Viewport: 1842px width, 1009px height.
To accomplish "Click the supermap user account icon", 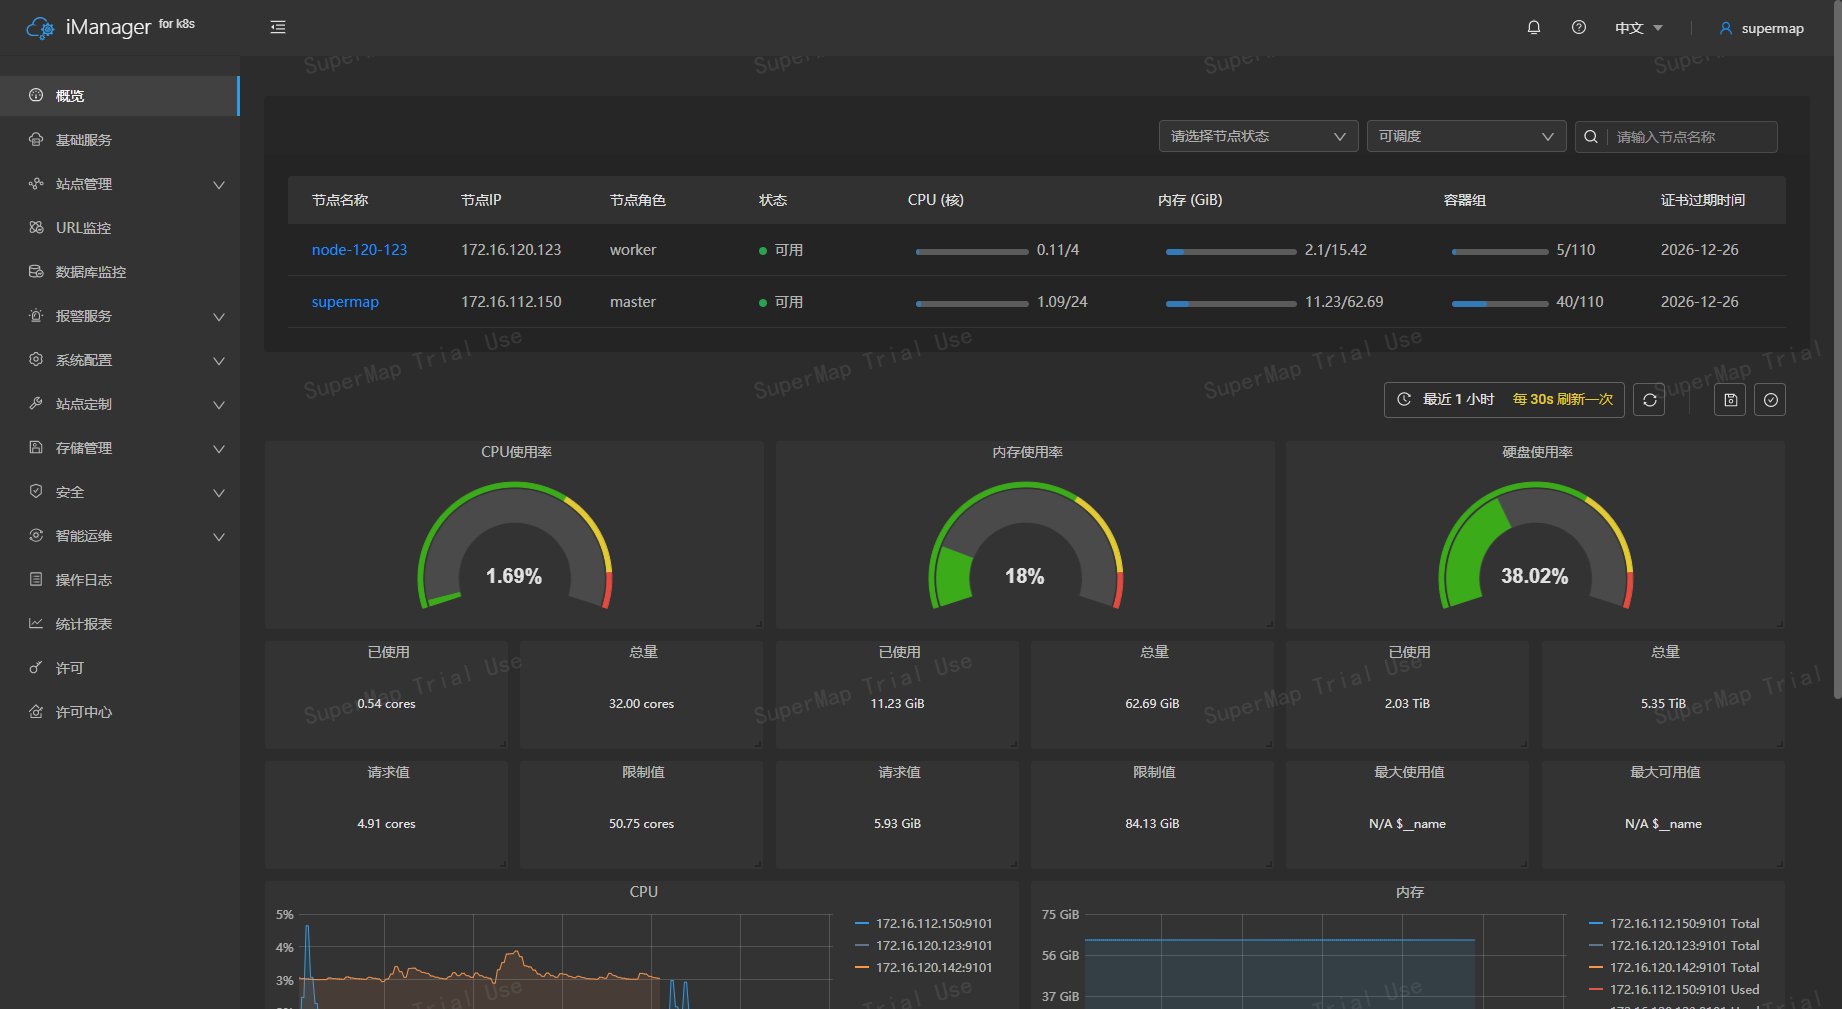I will click(x=1726, y=28).
